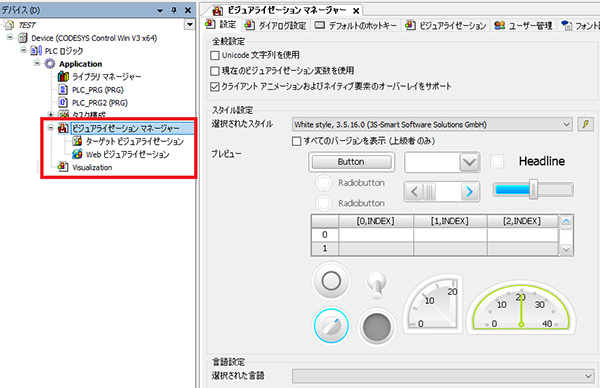Viewport: 600px width, 388px height.
Task: Open the TEST project dropdown arrow
Action: (189, 25)
